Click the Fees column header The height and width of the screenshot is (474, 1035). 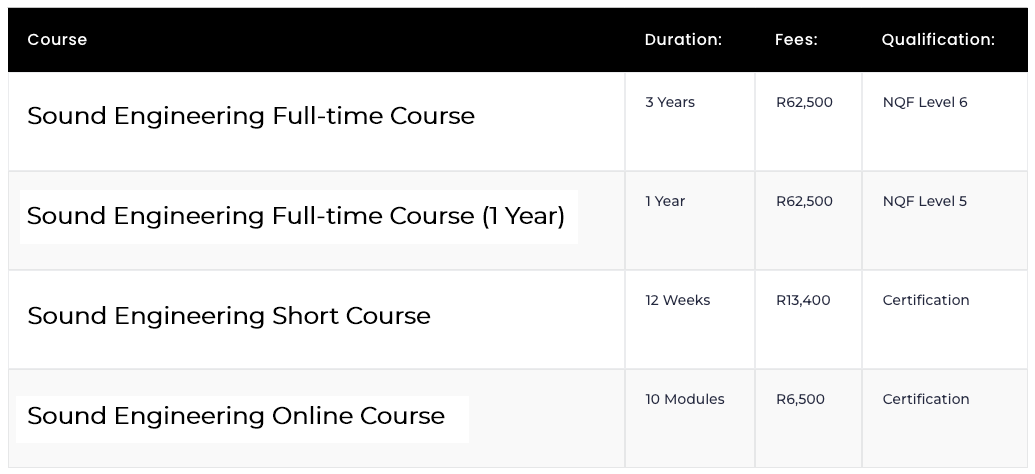[x=796, y=40]
